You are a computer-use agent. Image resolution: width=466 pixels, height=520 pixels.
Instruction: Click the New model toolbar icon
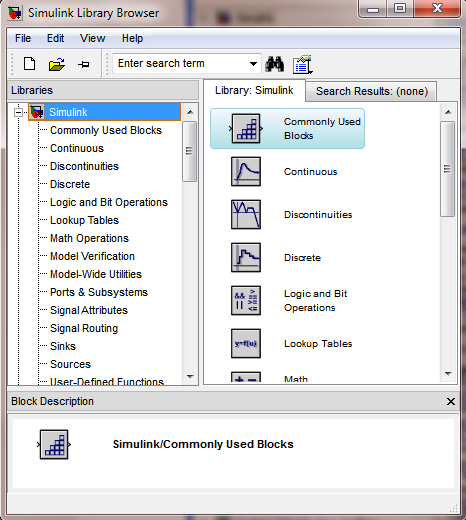(29, 63)
